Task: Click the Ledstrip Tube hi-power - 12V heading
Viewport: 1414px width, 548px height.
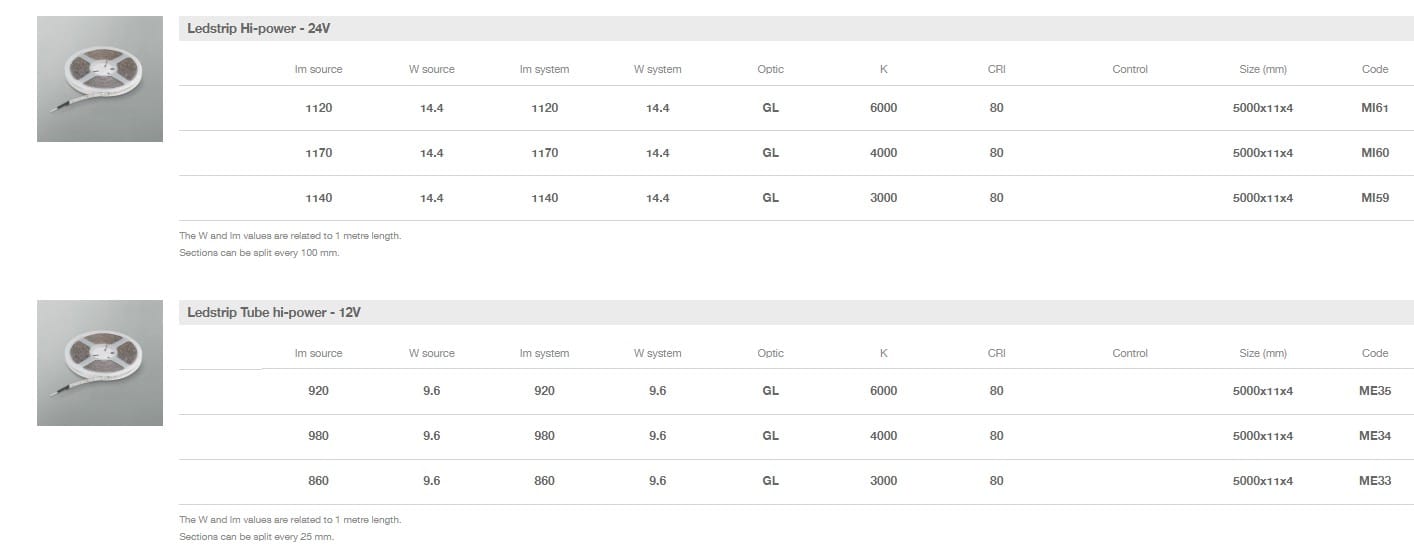Action: (x=273, y=313)
